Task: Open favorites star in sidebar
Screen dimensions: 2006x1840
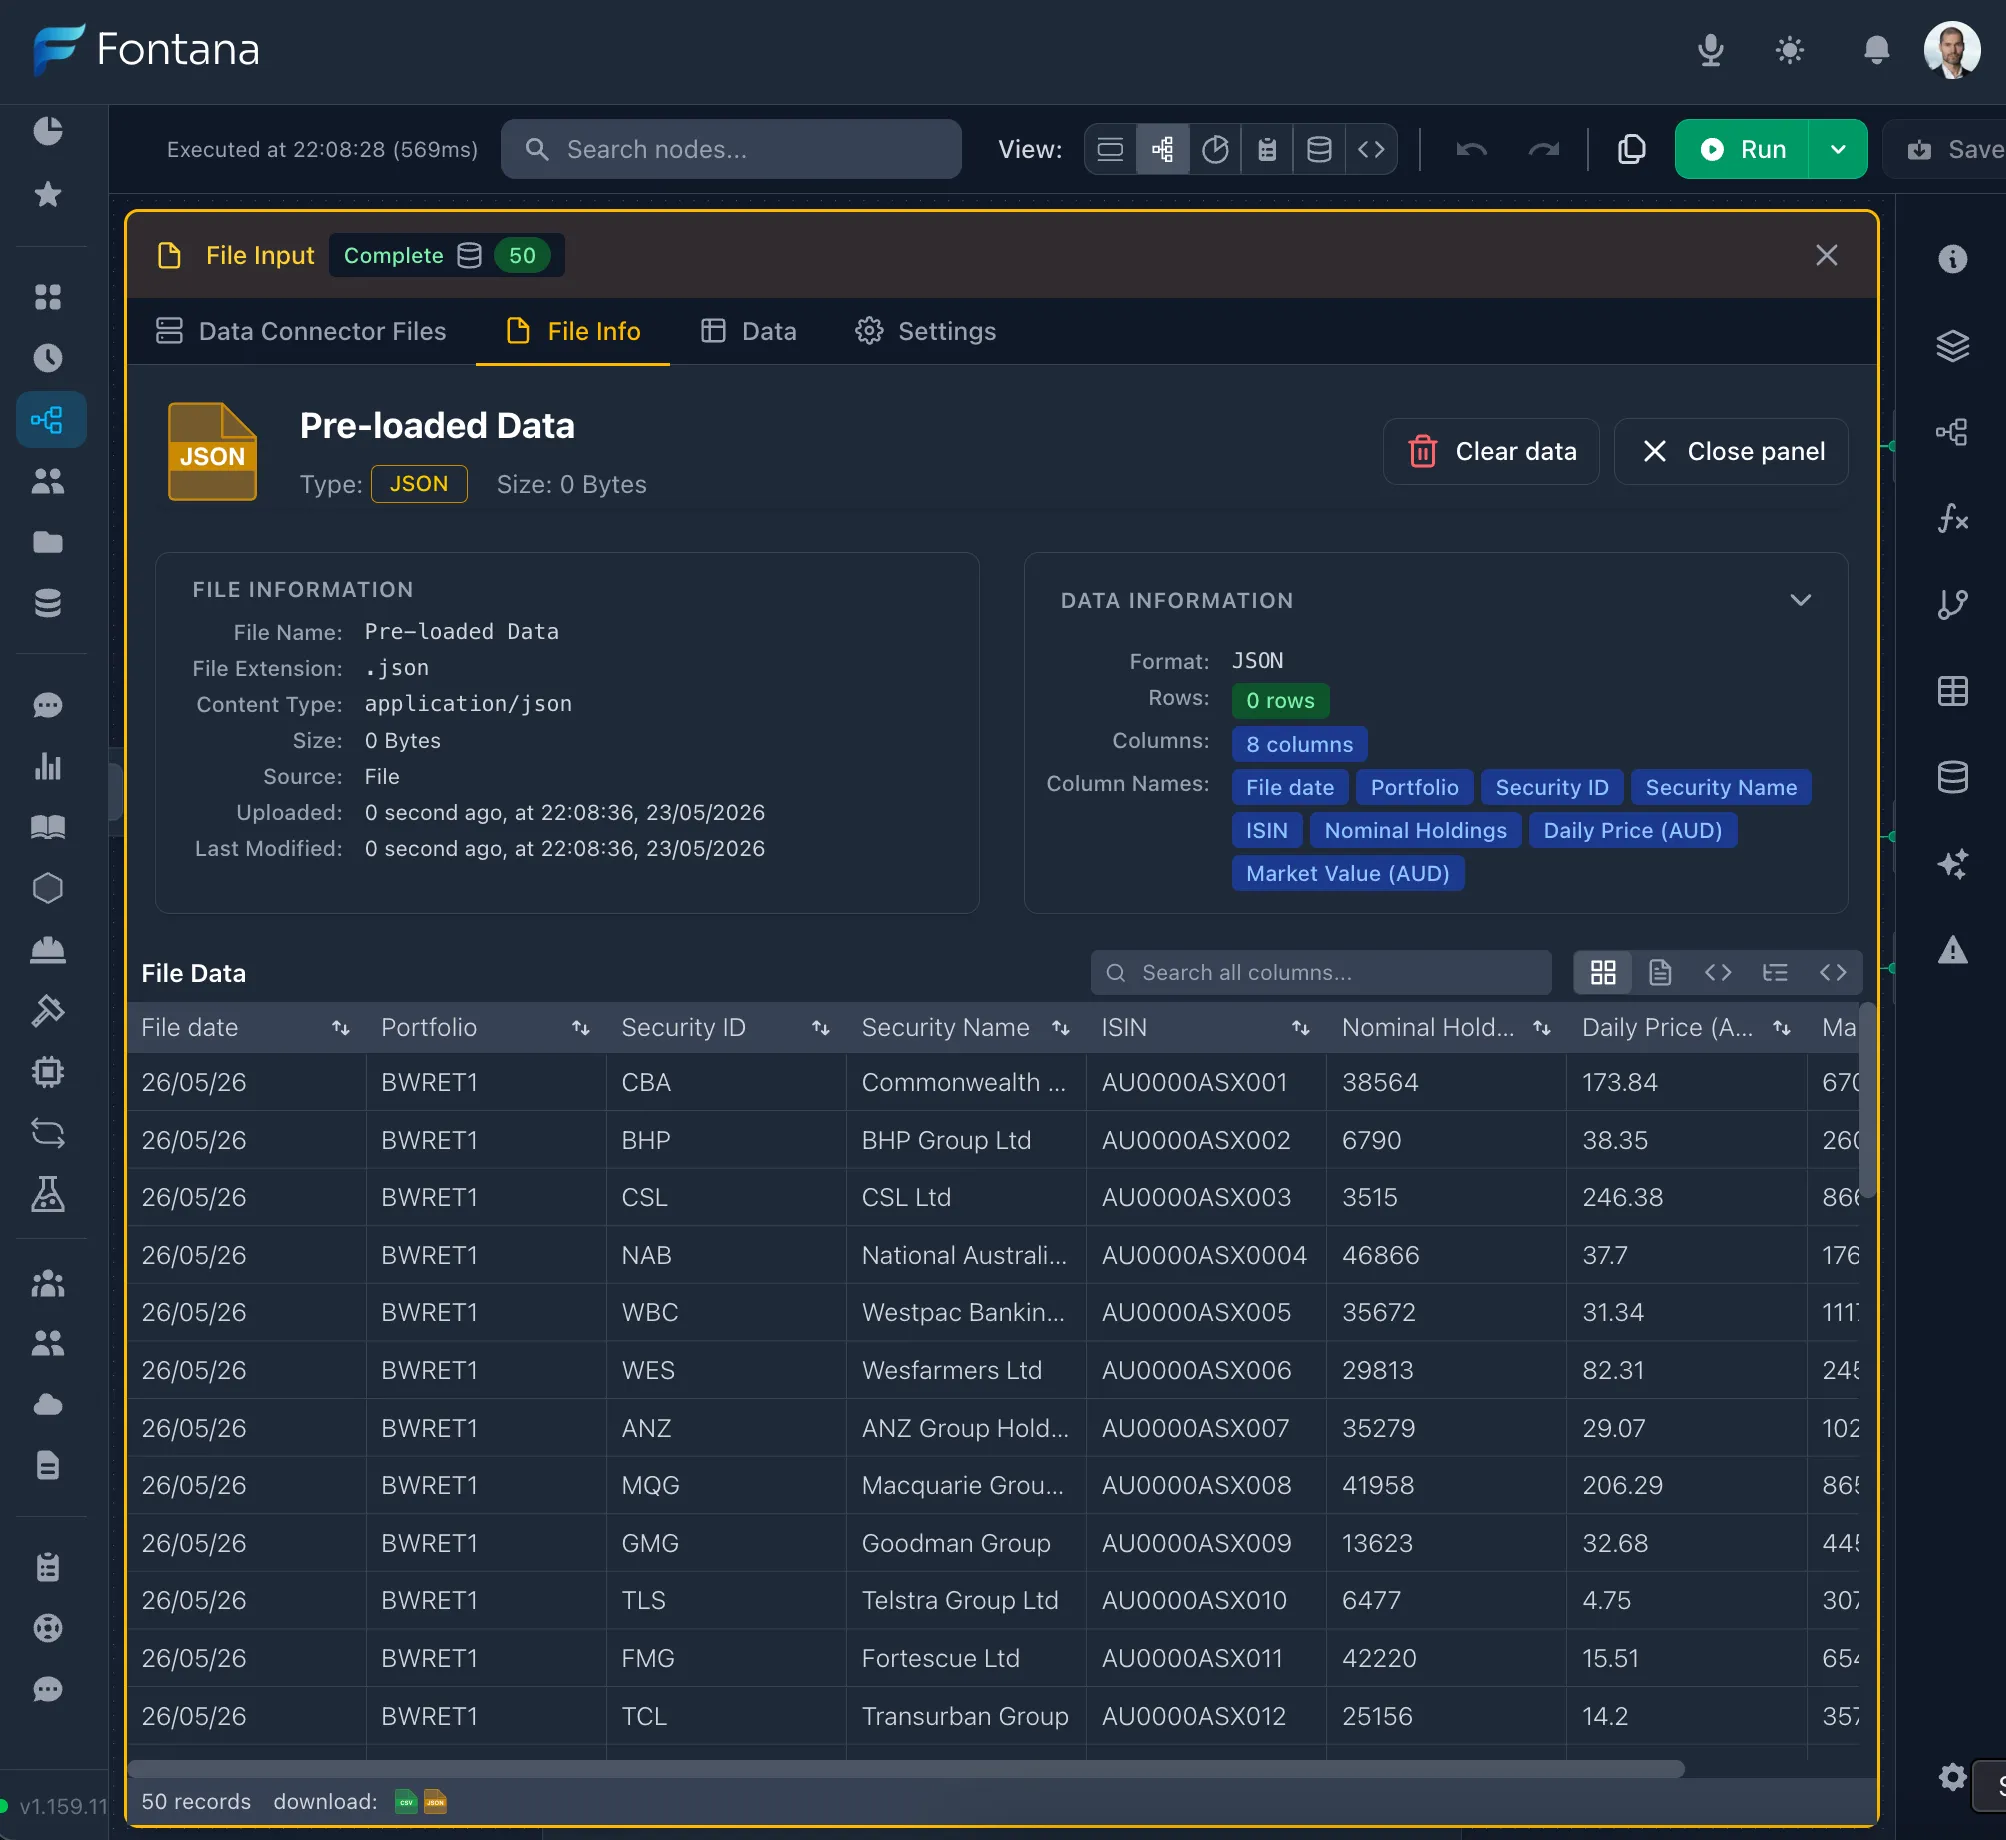Action: pyautogui.click(x=47, y=194)
